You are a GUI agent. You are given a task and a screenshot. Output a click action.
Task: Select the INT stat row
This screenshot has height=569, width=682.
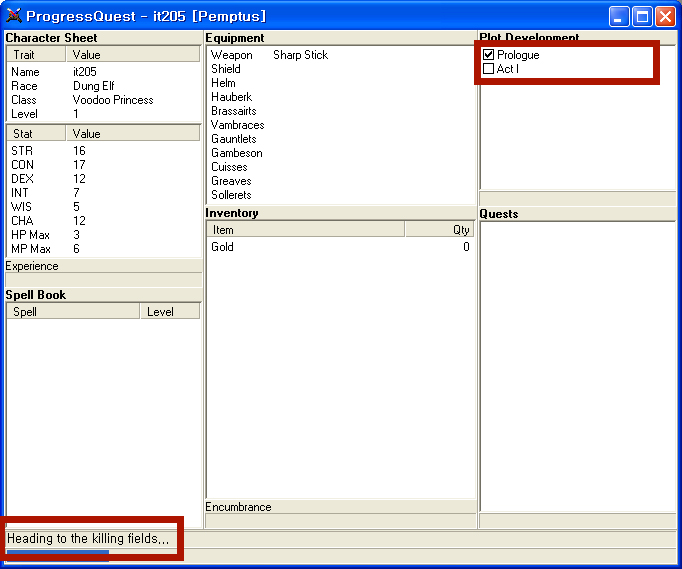click(x=104, y=192)
